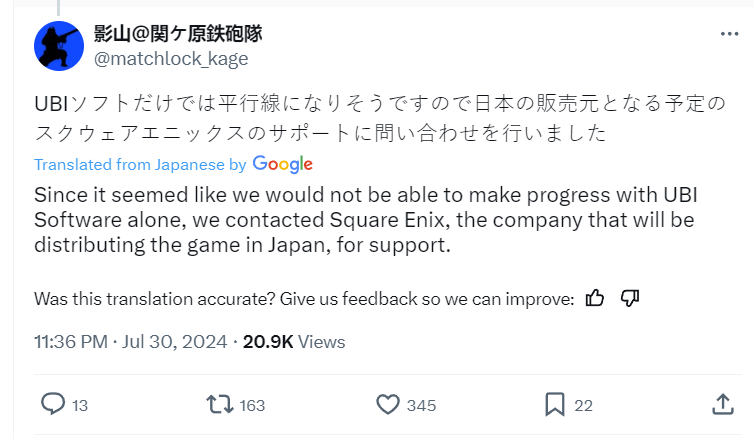Click the Google logo next to translation label
Image resolution: width=754 pixels, height=439 pixels.
click(x=283, y=164)
